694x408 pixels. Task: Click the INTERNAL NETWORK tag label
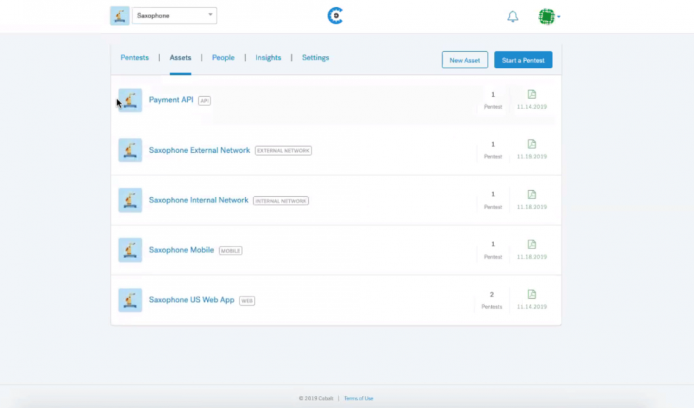(x=281, y=201)
